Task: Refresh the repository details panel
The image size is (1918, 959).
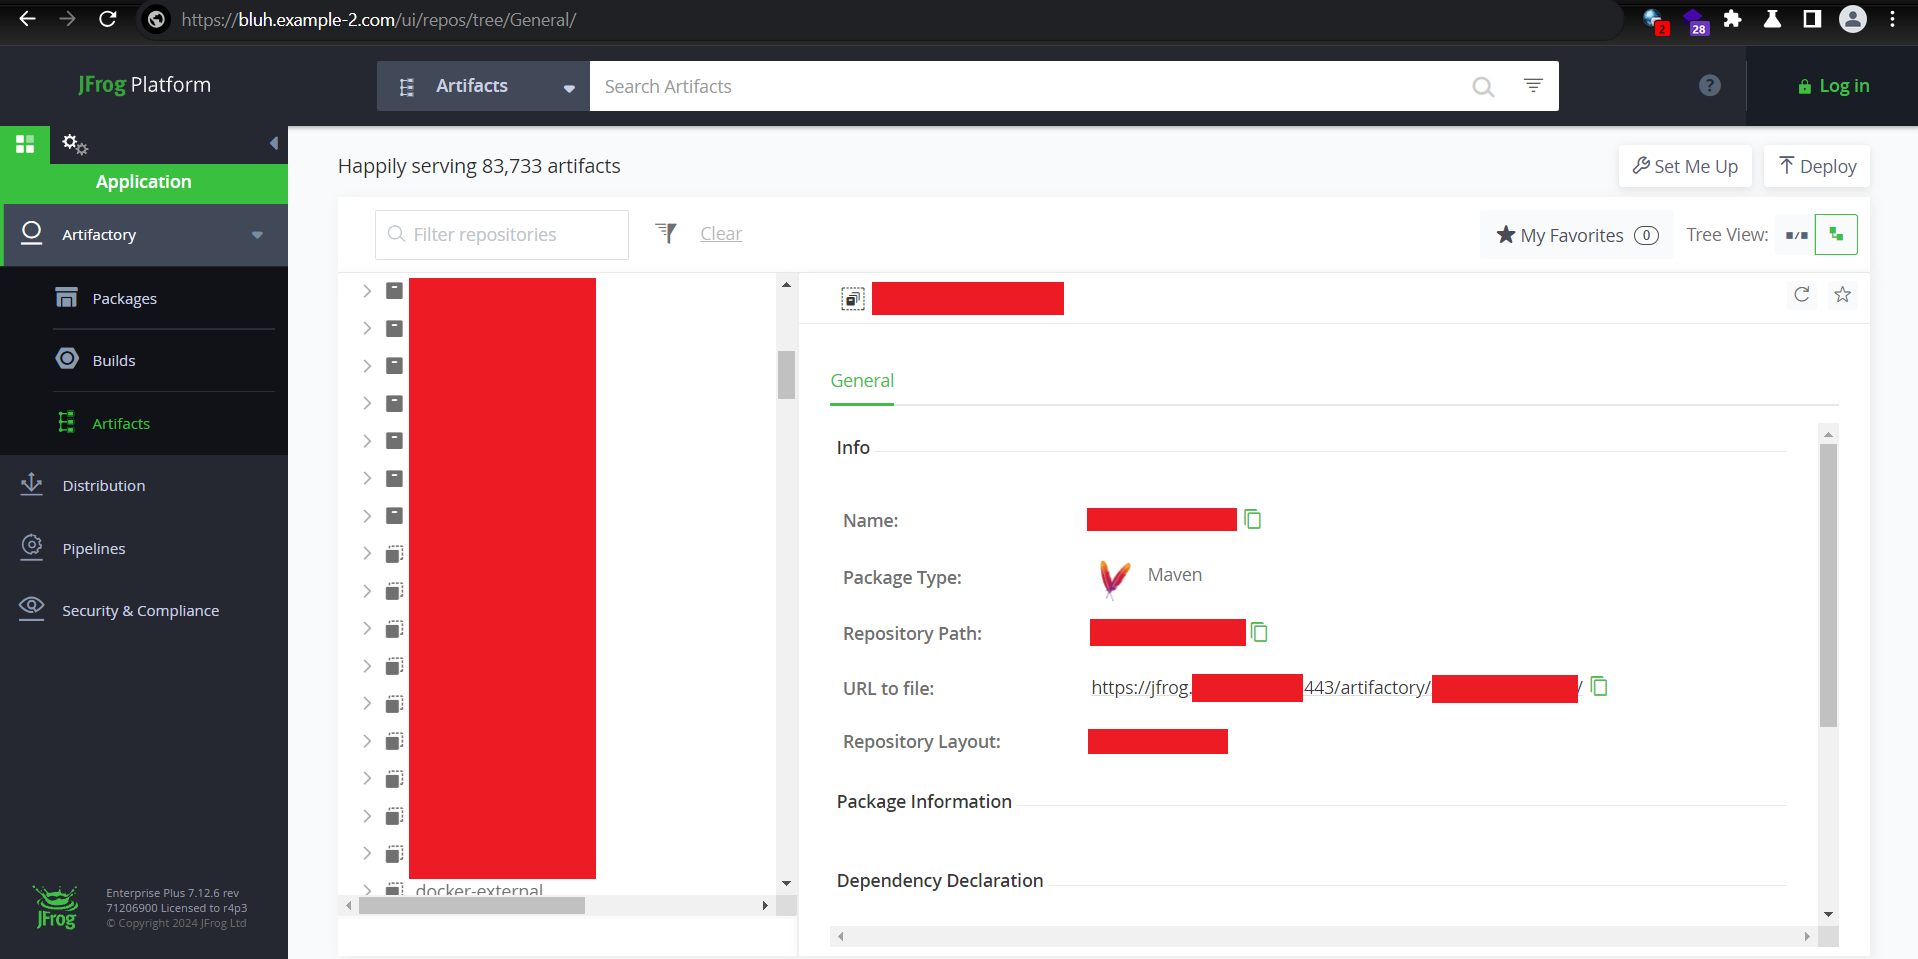Action: tap(1801, 294)
